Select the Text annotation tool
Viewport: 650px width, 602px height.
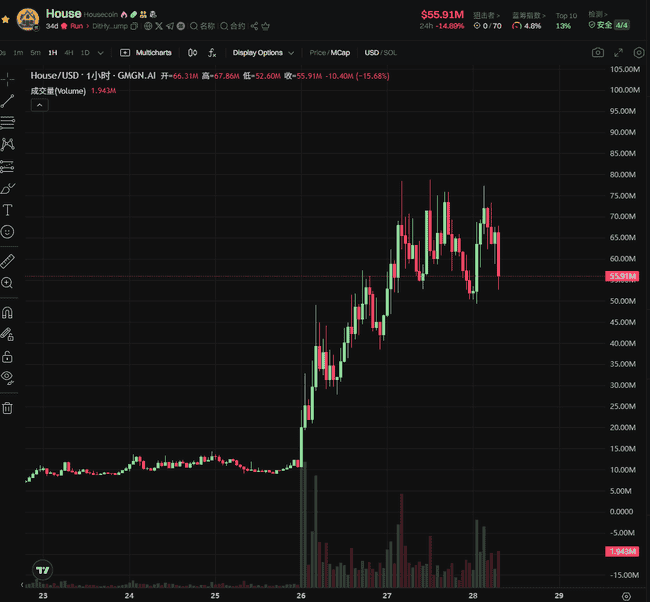coord(8,210)
